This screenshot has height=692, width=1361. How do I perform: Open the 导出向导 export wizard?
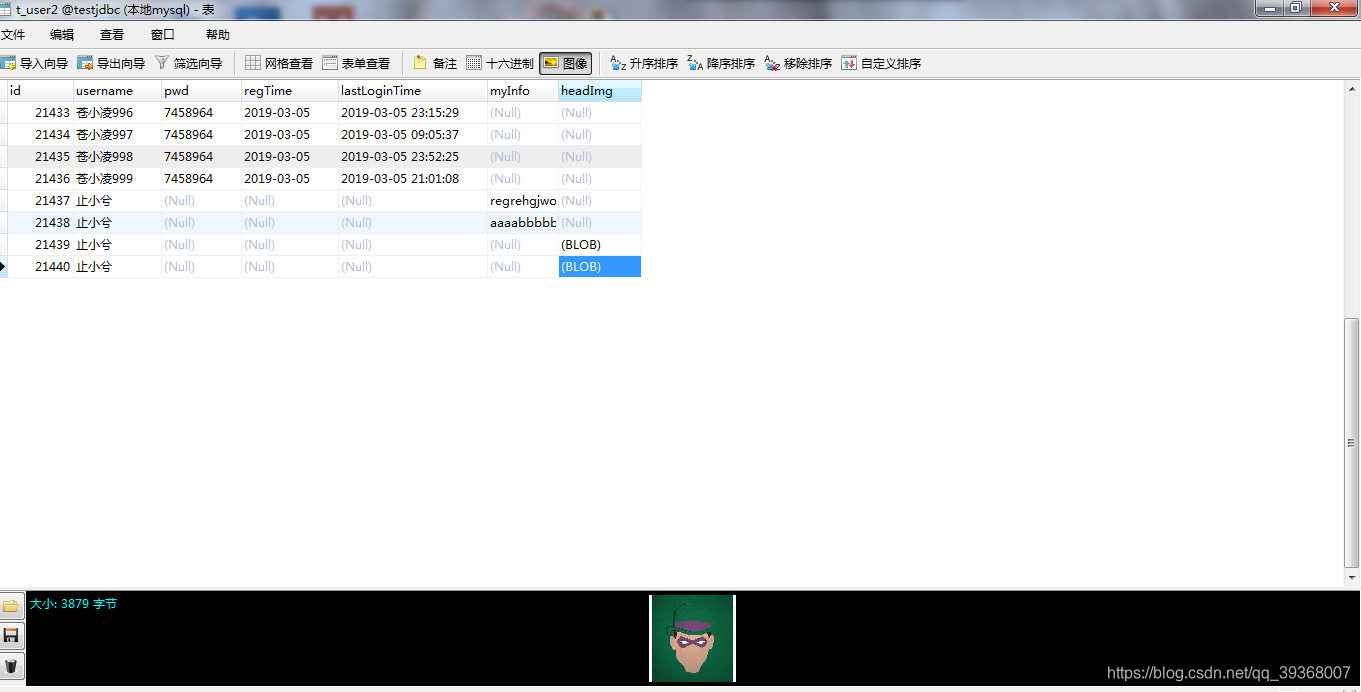113,62
